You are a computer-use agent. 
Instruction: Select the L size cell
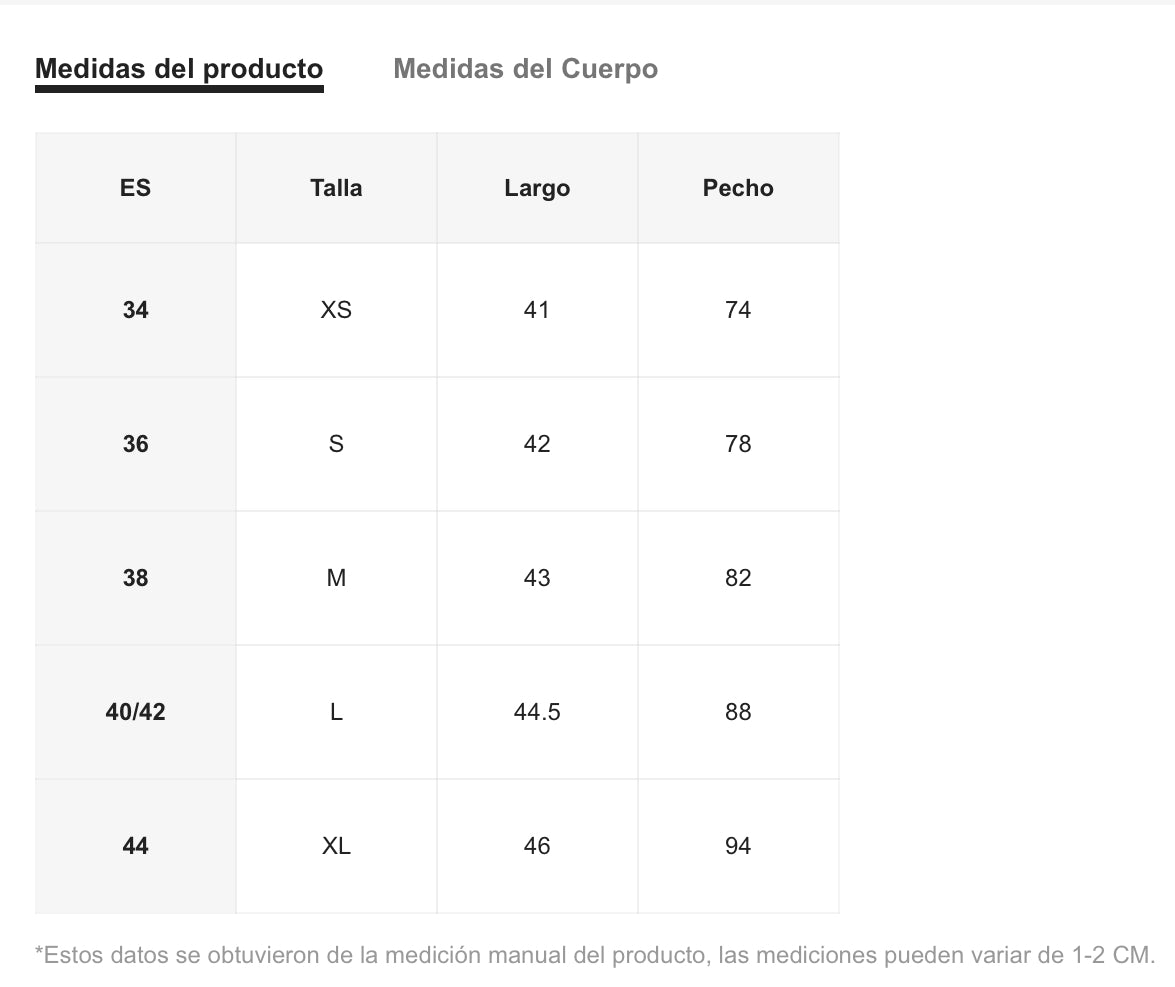(x=336, y=712)
